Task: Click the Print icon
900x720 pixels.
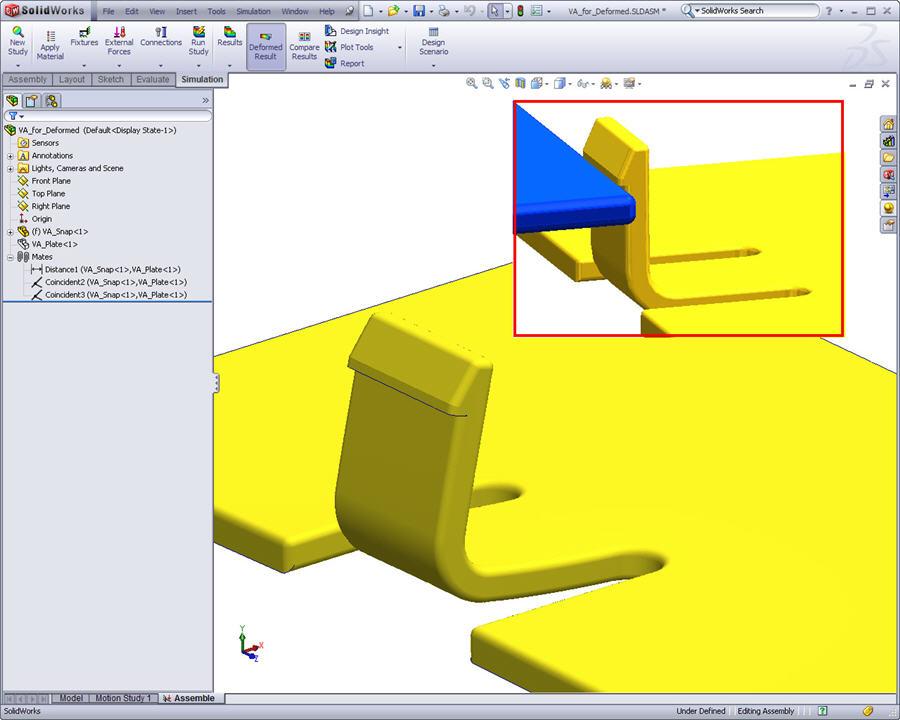Action: (444, 11)
